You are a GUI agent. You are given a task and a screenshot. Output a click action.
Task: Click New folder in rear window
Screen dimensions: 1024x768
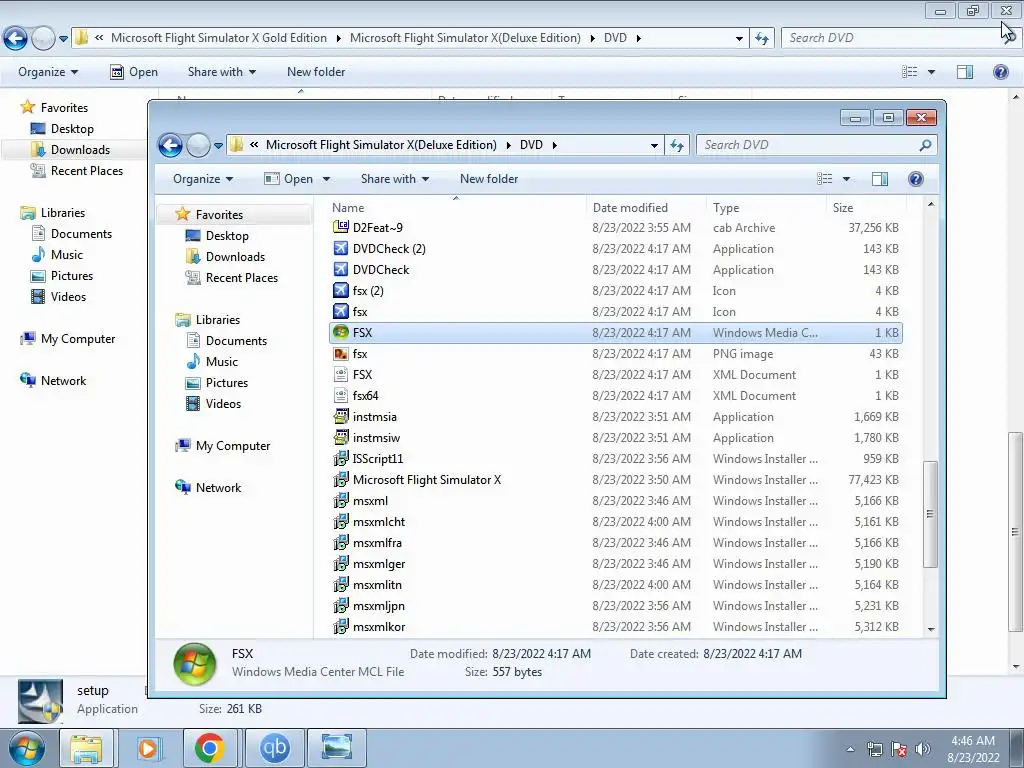[316, 72]
